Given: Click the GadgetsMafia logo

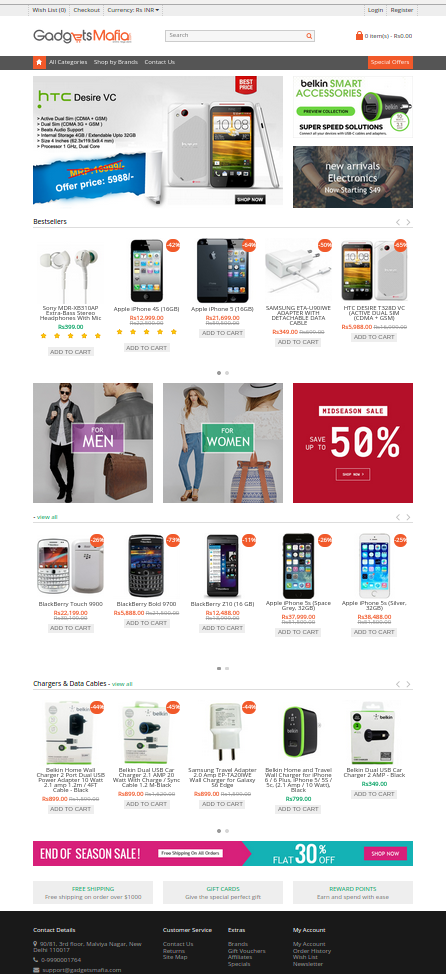Looking at the screenshot, I should 82,36.
